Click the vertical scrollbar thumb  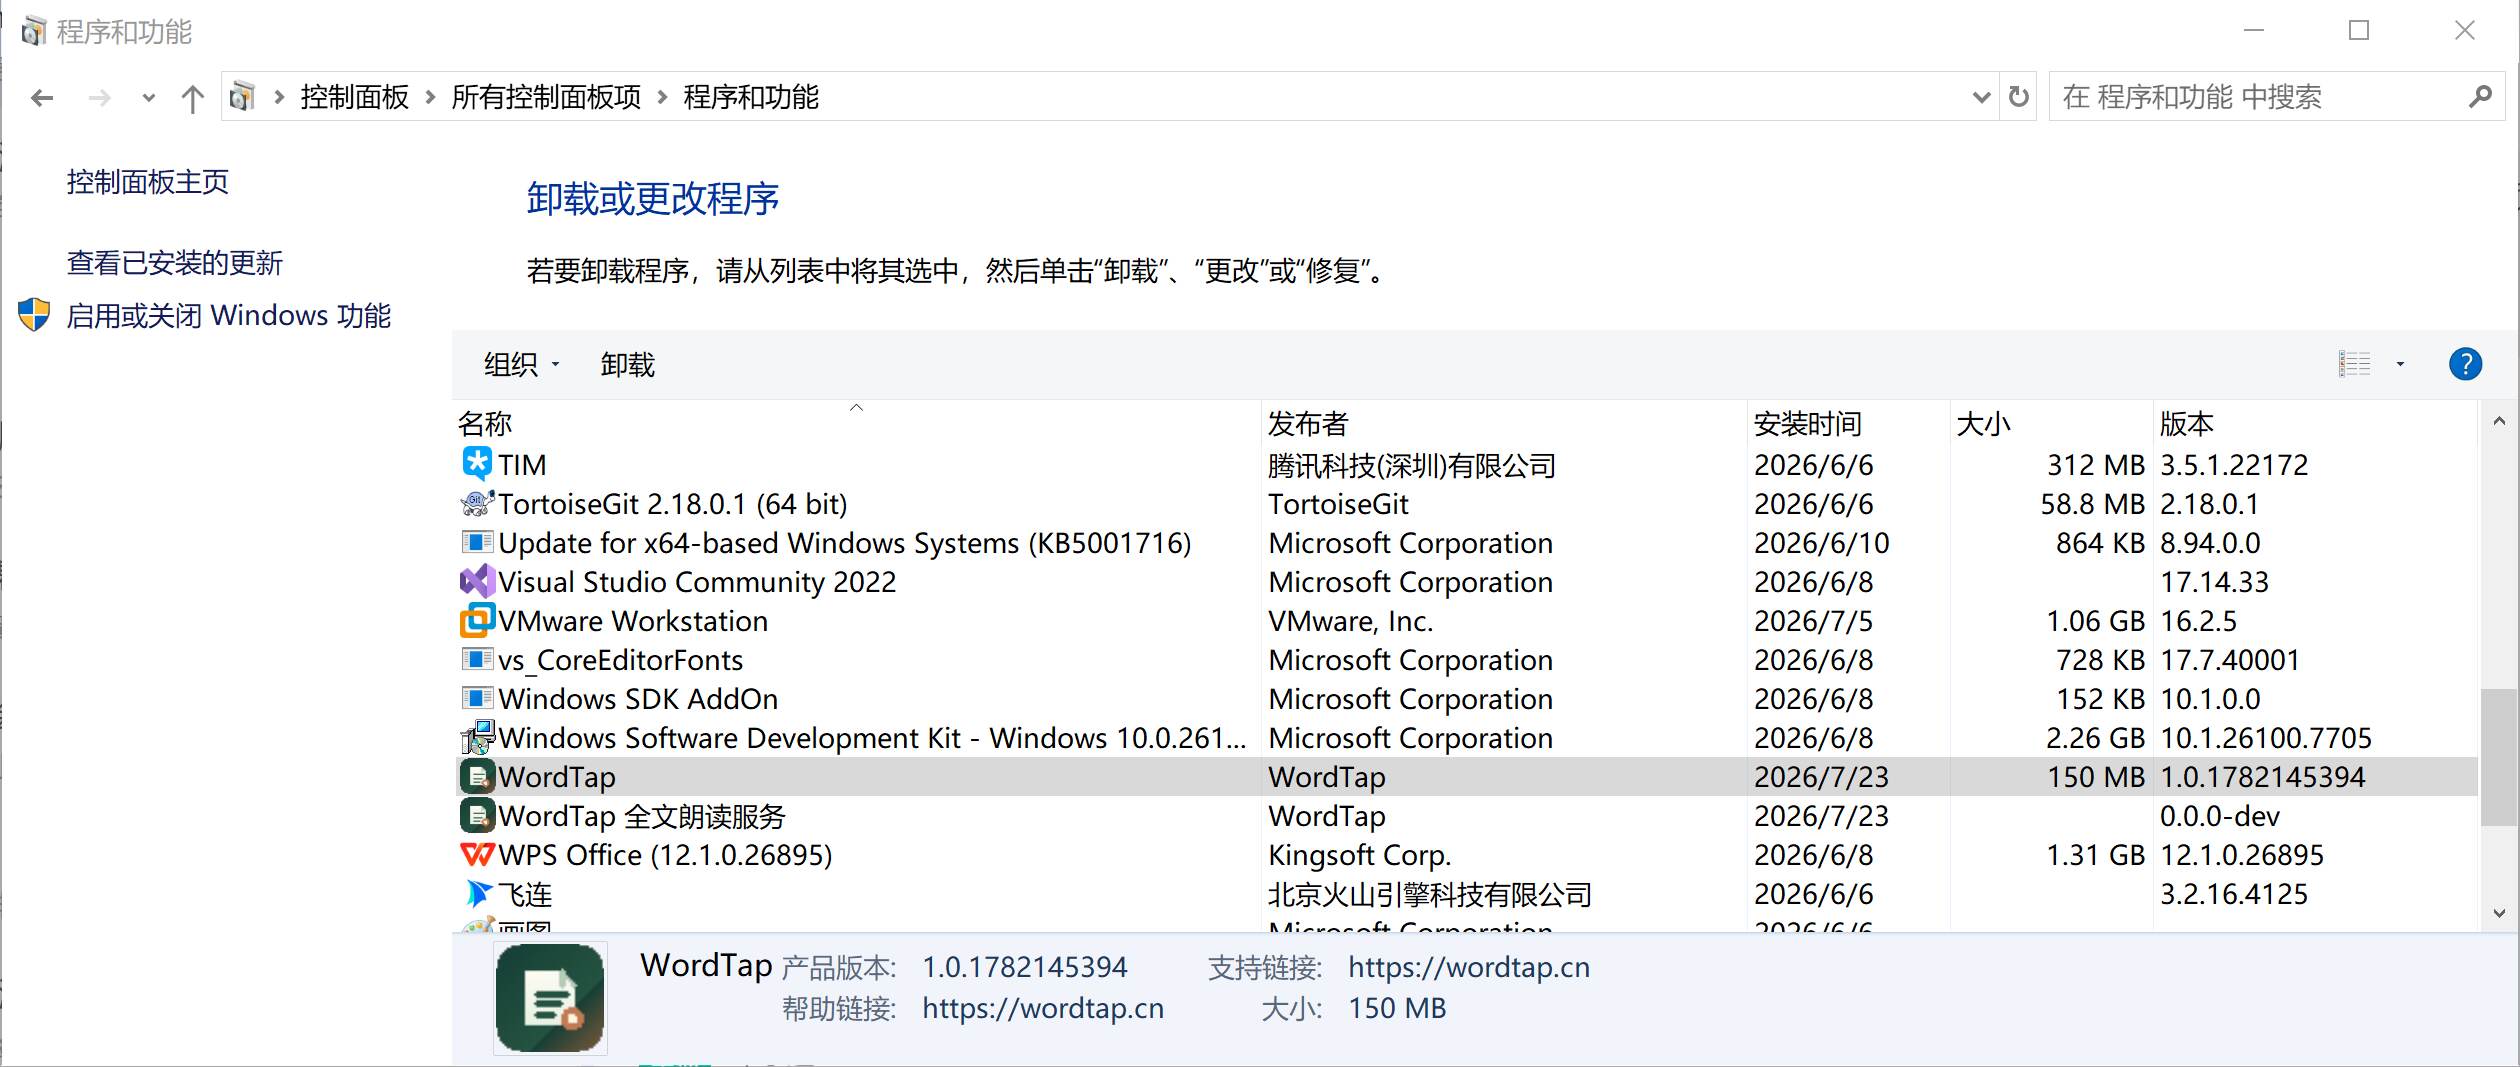(x=2499, y=757)
